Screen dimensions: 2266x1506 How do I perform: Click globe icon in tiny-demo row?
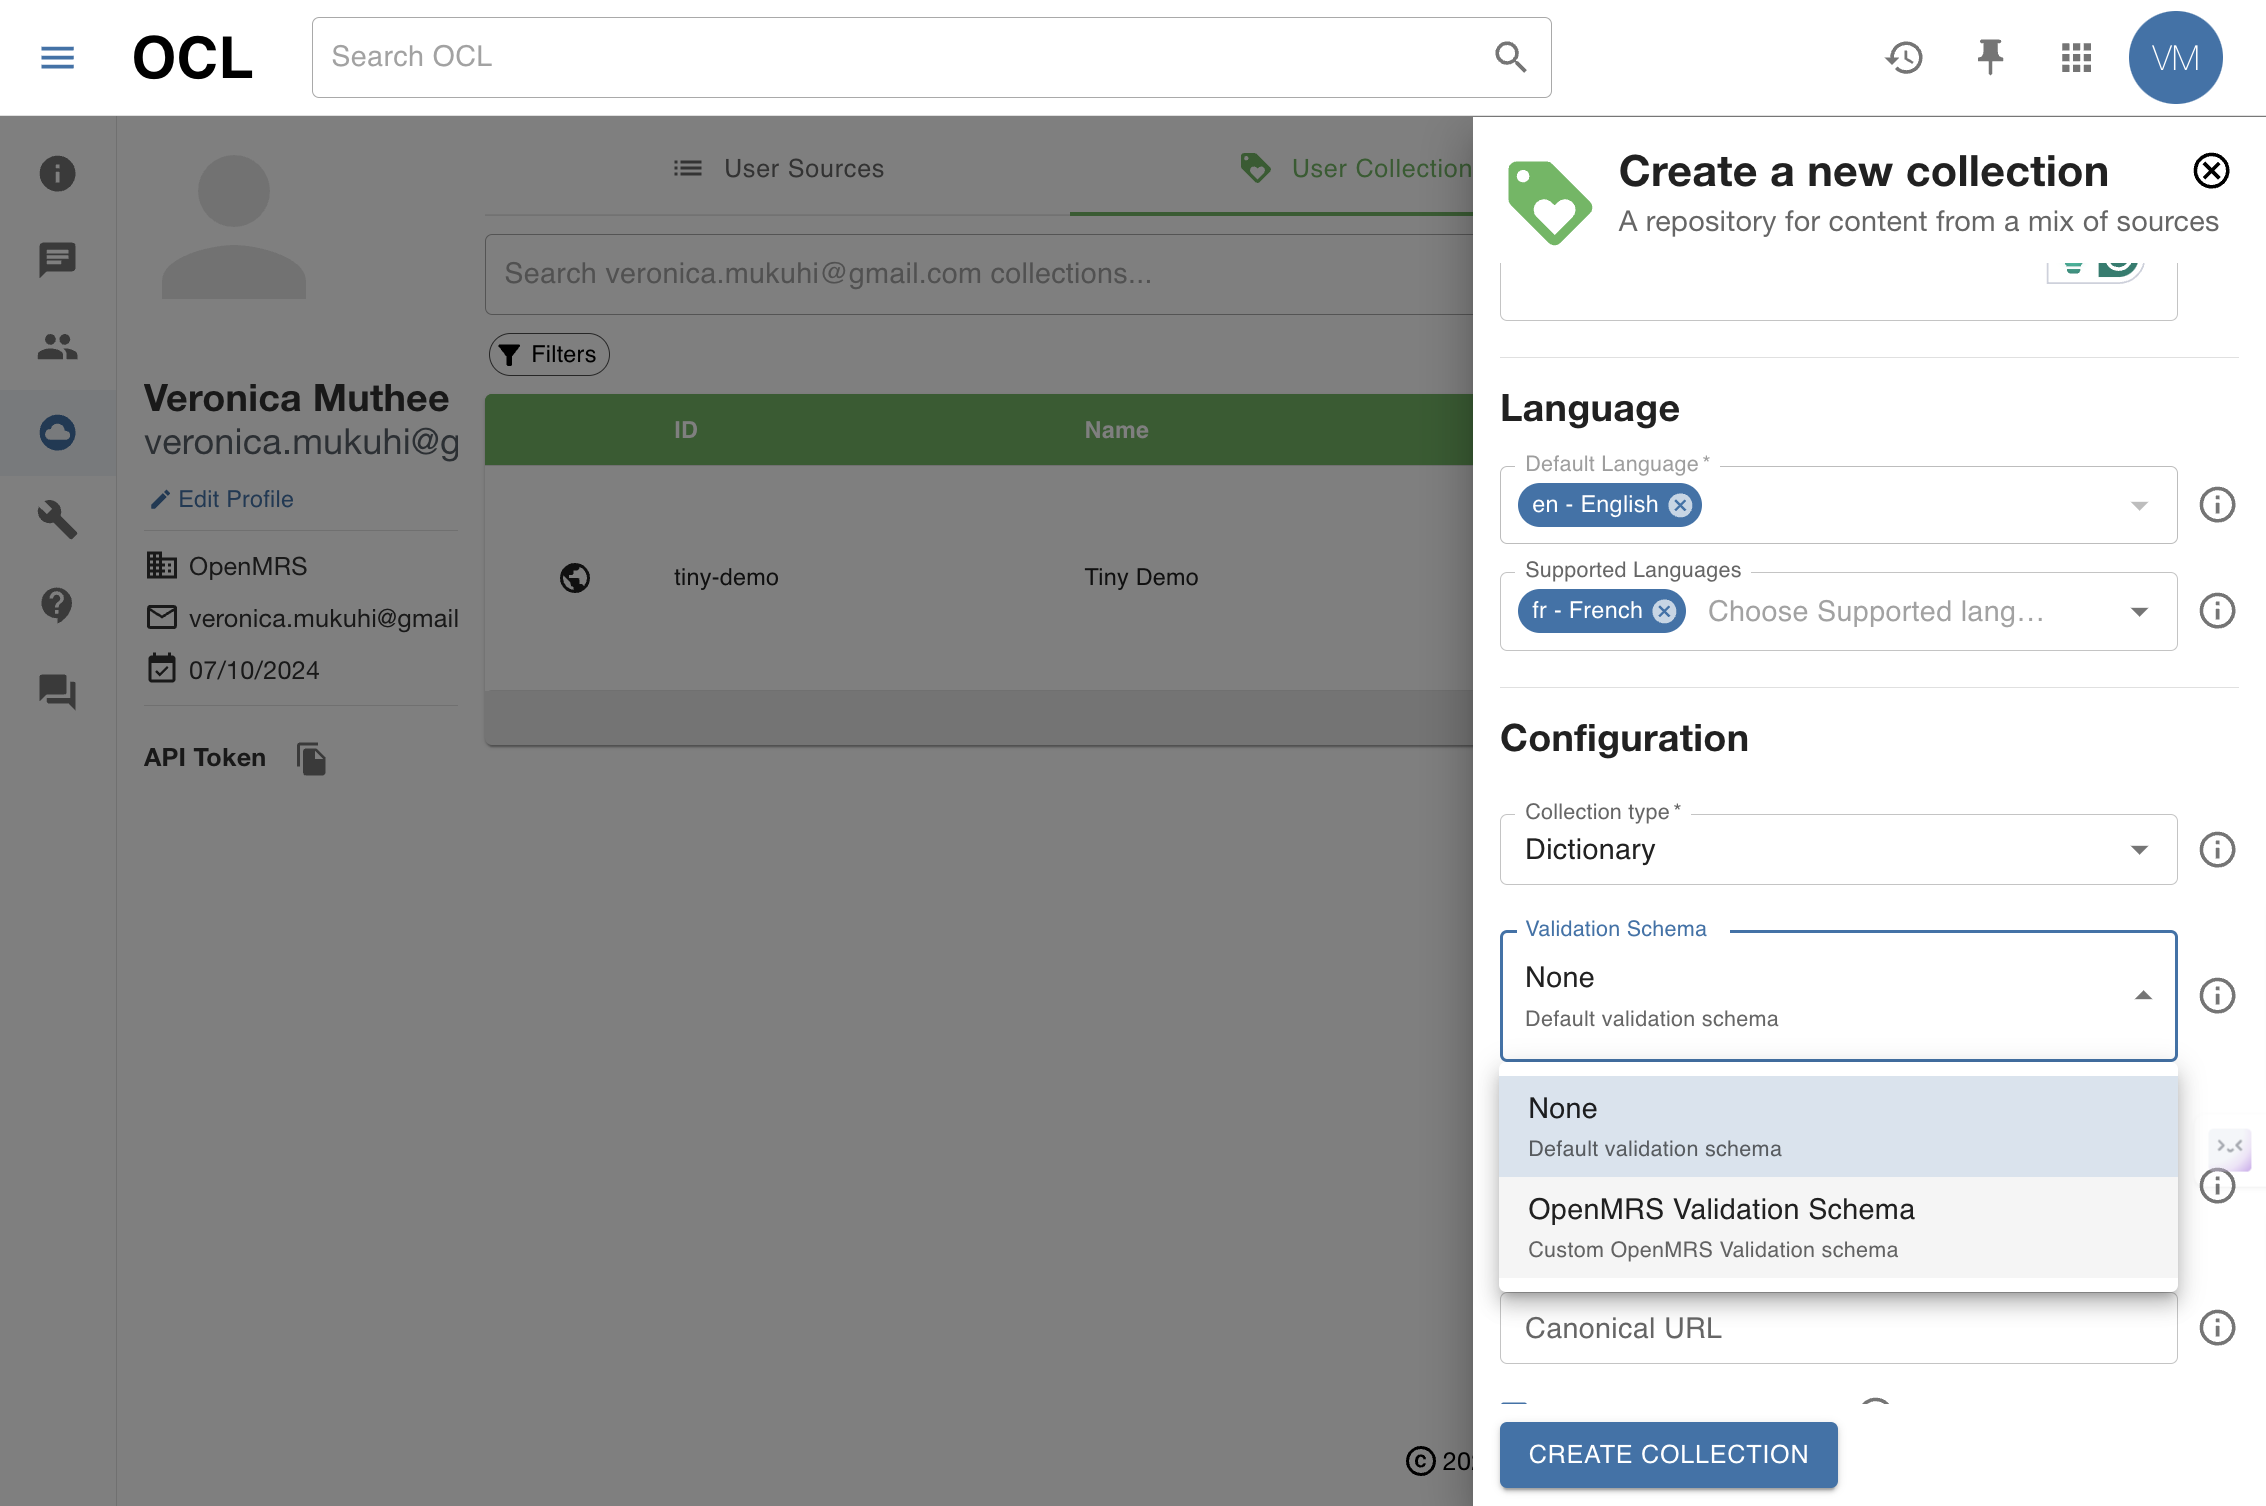575,577
